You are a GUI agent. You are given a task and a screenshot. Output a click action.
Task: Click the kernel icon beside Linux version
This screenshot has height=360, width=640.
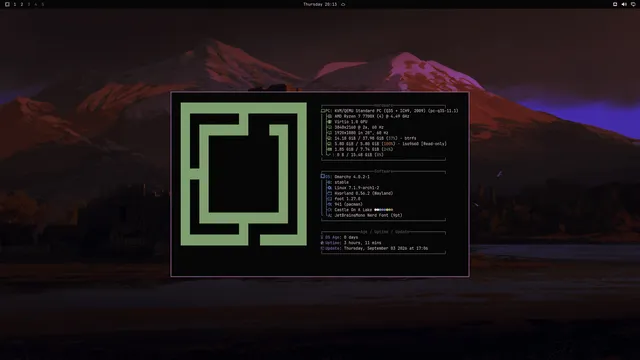[x=329, y=188]
